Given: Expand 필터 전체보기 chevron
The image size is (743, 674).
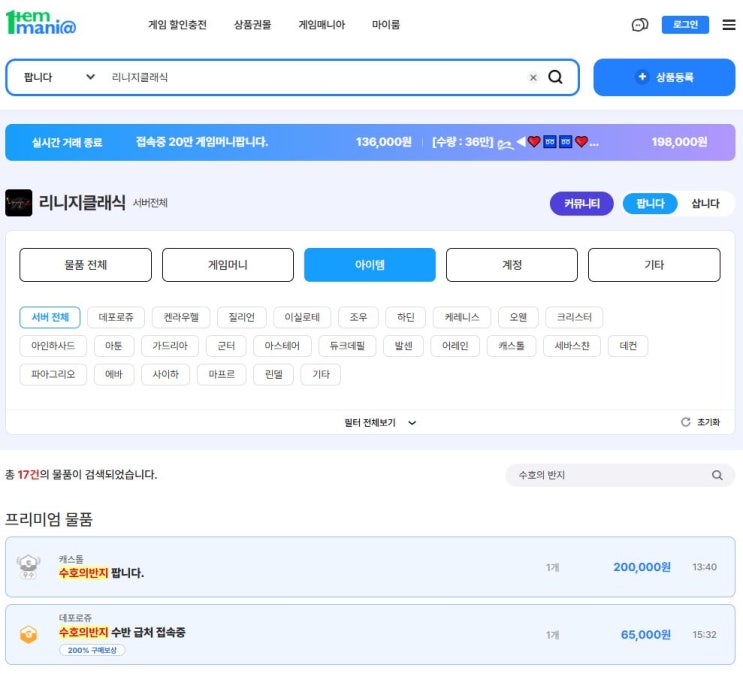Looking at the screenshot, I should pos(412,423).
